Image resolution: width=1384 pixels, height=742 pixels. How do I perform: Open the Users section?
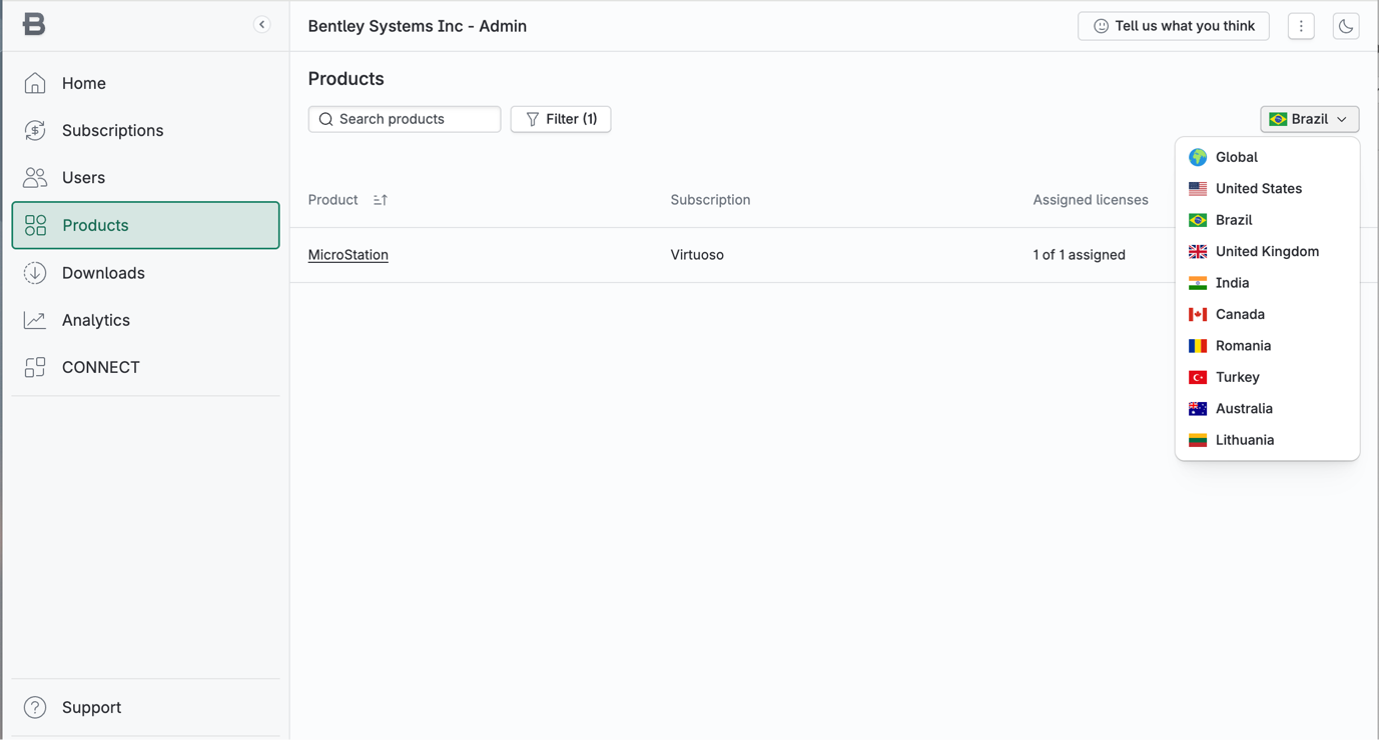pos(146,177)
